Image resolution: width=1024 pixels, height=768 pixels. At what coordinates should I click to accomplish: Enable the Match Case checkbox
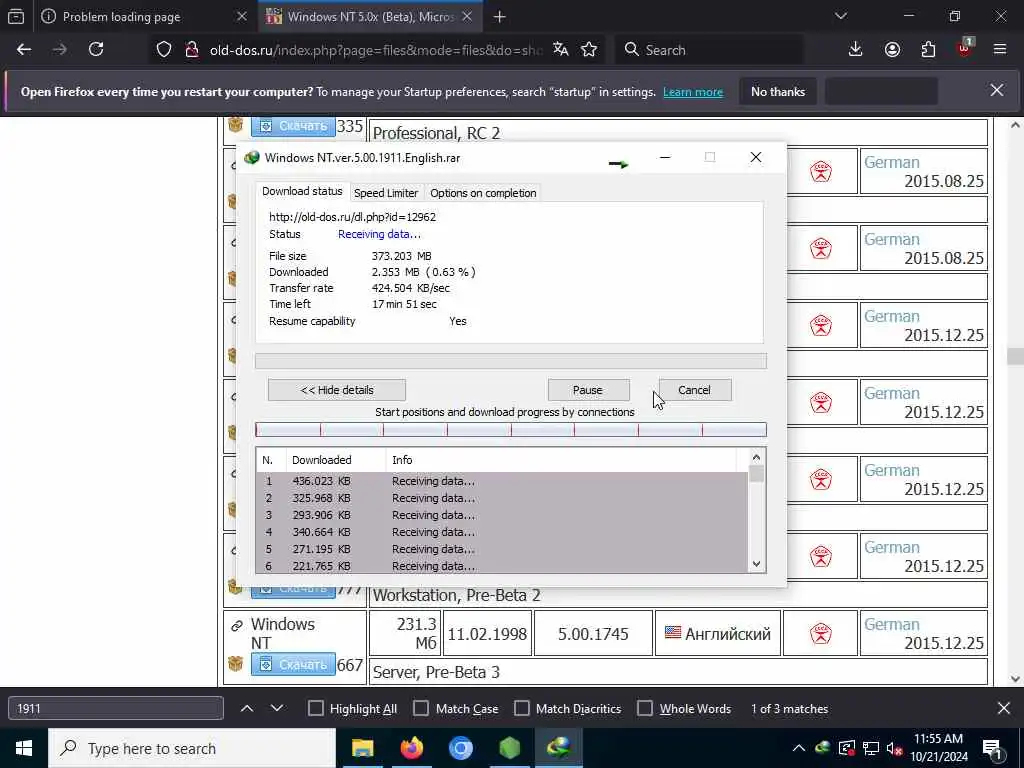pos(421,709)
